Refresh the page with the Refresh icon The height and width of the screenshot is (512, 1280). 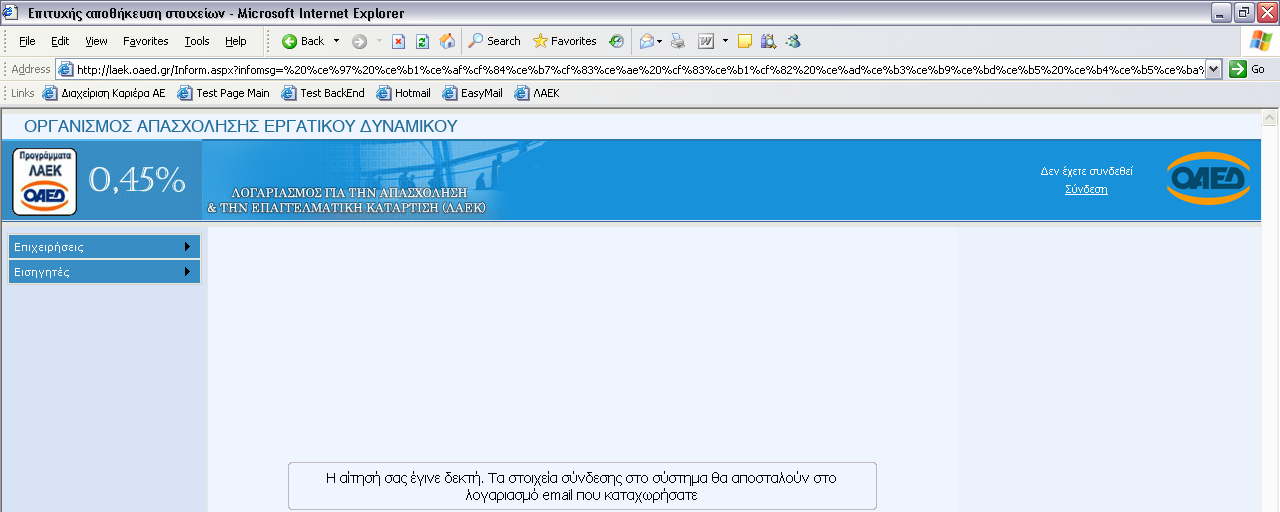point(422,41)
